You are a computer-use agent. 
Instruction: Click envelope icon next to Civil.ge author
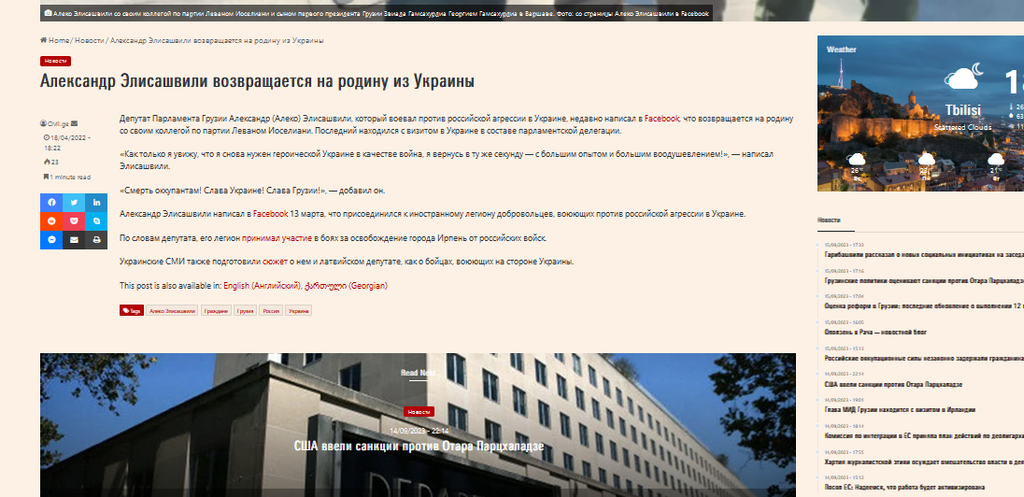click(x=74, y=123)
